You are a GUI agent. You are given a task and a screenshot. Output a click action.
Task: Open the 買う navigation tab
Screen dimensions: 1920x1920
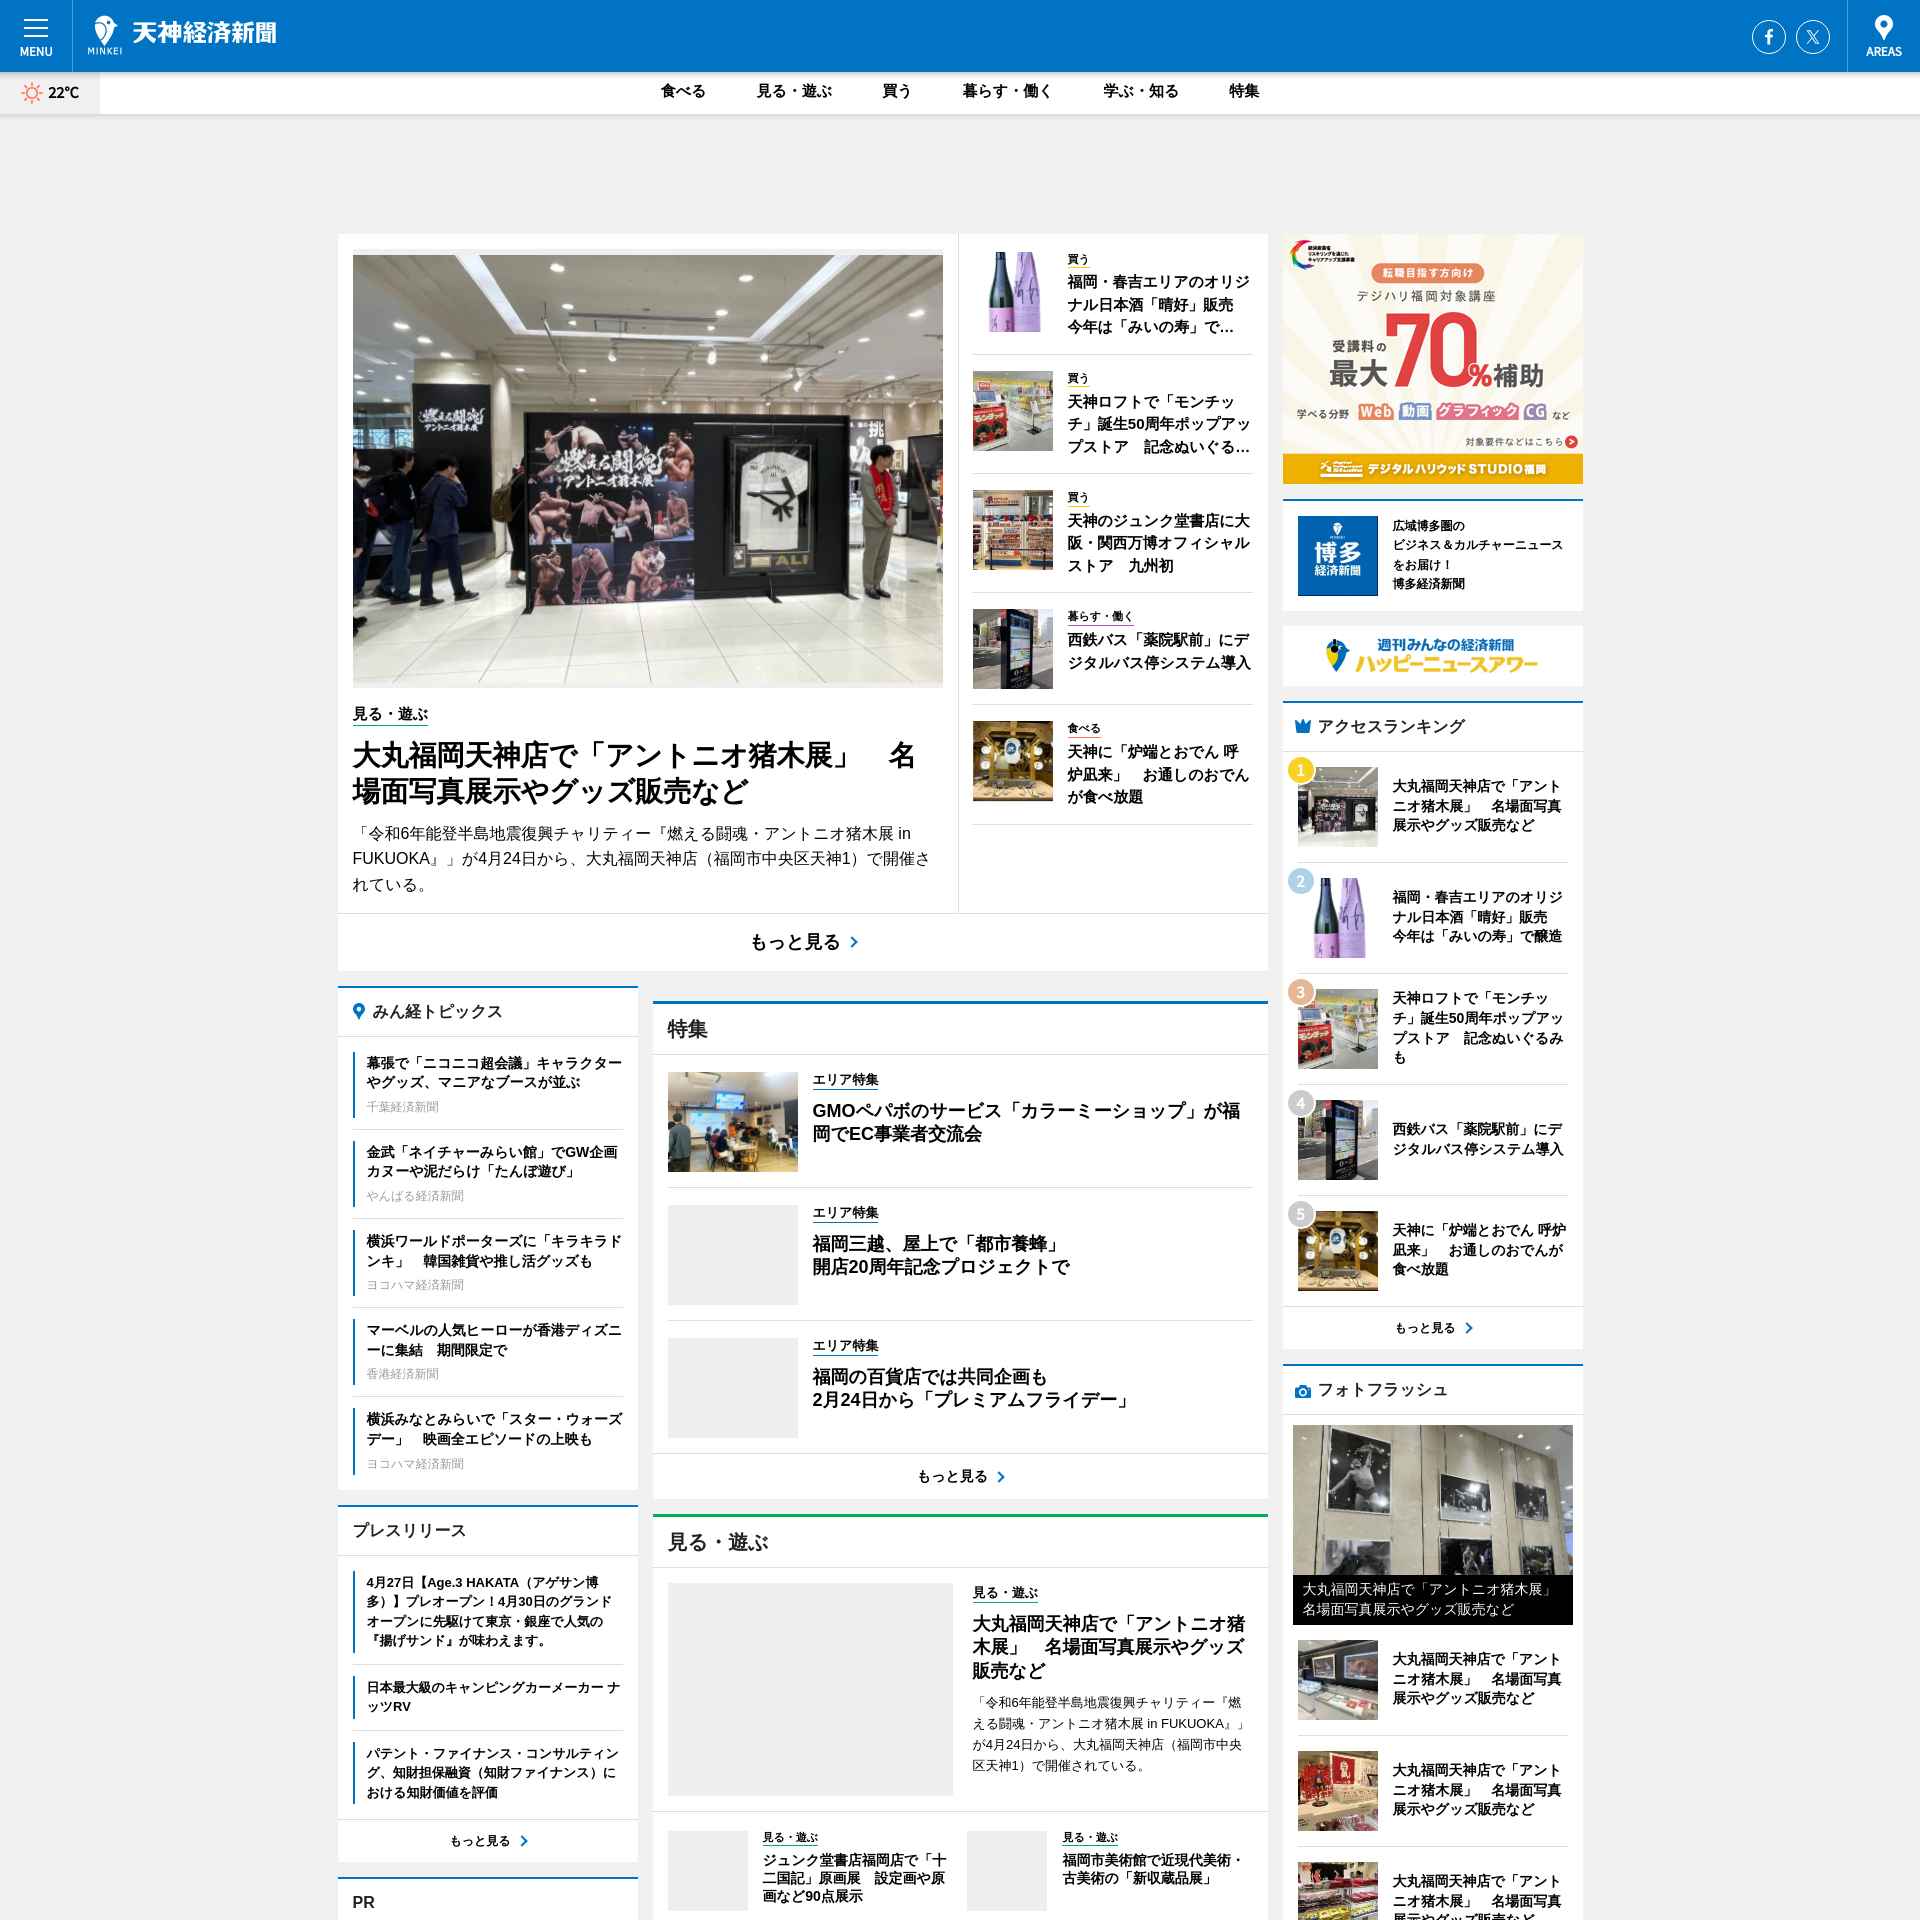[896, 91]
